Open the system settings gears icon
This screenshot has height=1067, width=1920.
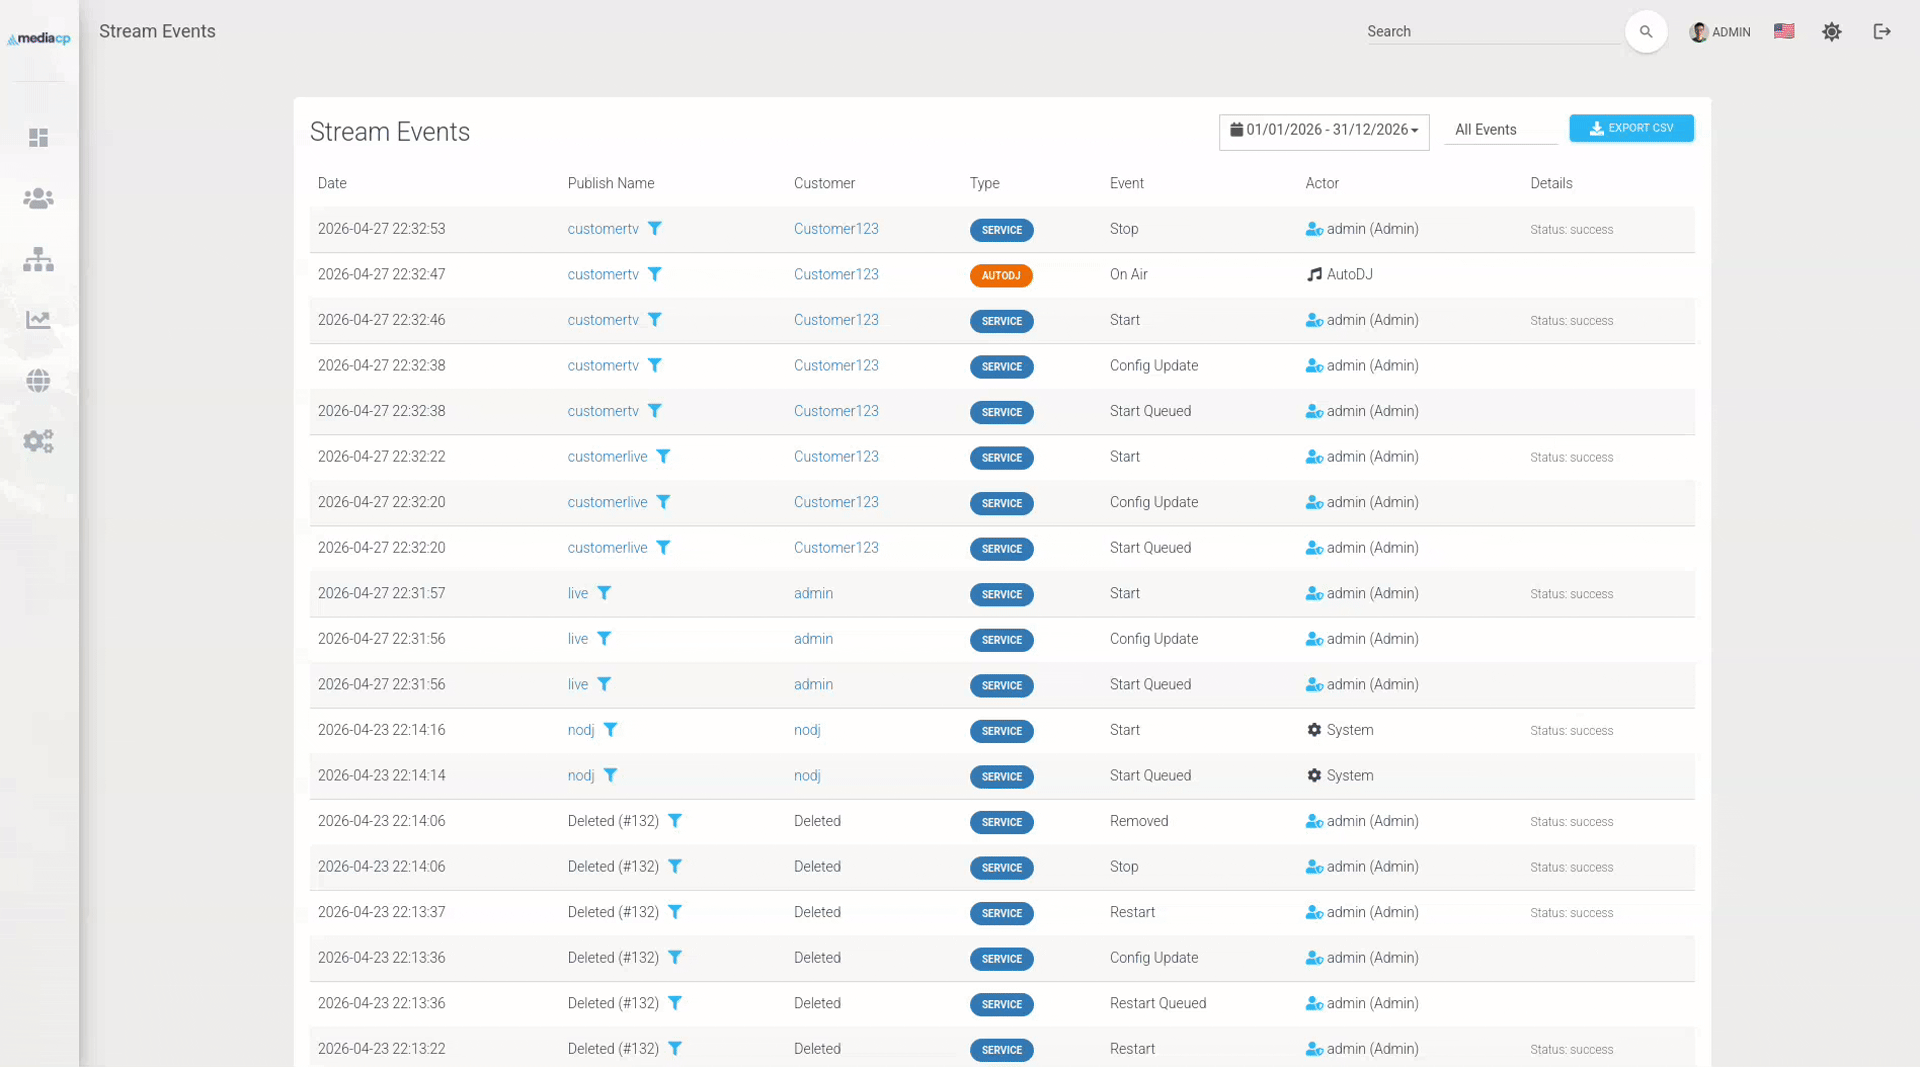point(38,441)
